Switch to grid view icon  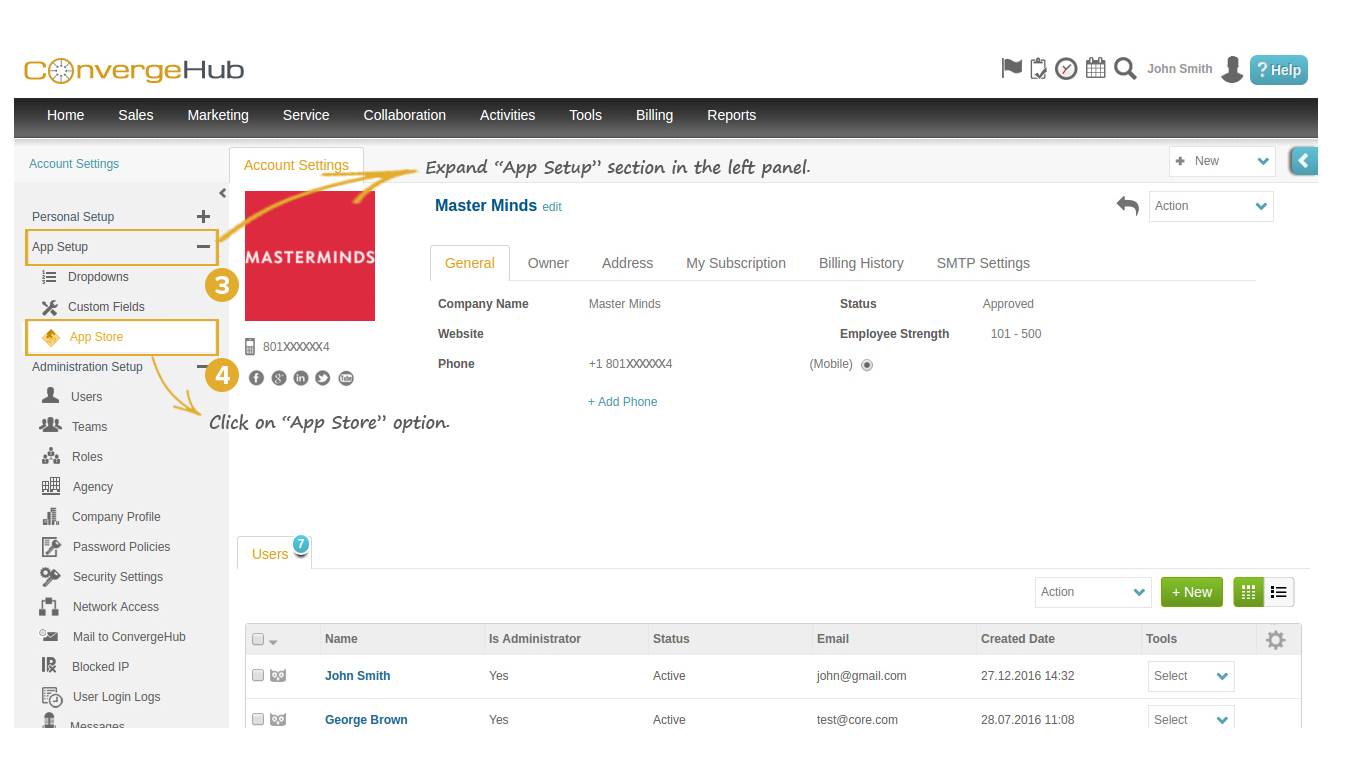point(1248,592)
